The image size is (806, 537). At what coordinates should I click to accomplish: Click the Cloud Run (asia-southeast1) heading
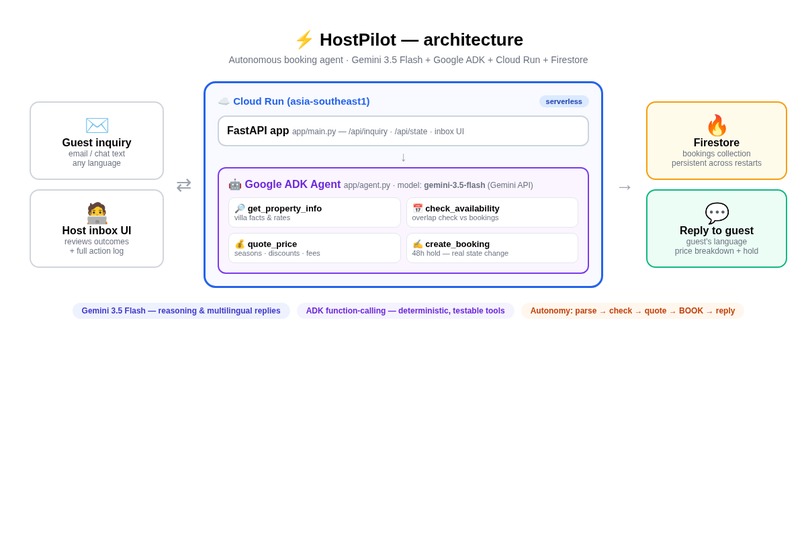tap(301, 101)
